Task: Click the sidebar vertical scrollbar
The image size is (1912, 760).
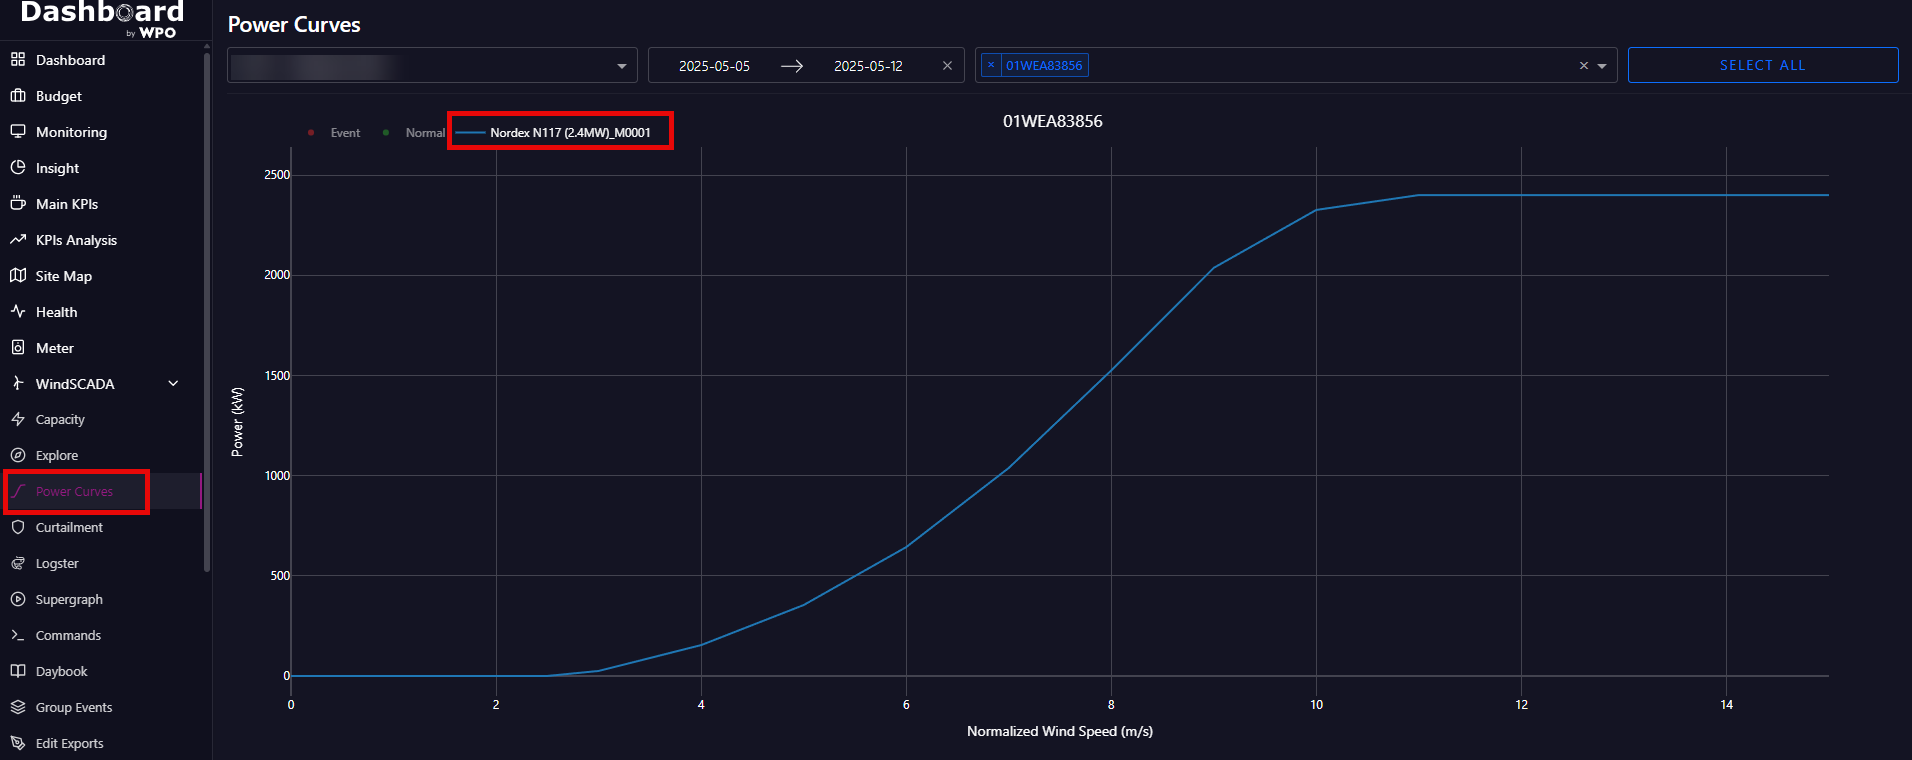Action: 207,310
